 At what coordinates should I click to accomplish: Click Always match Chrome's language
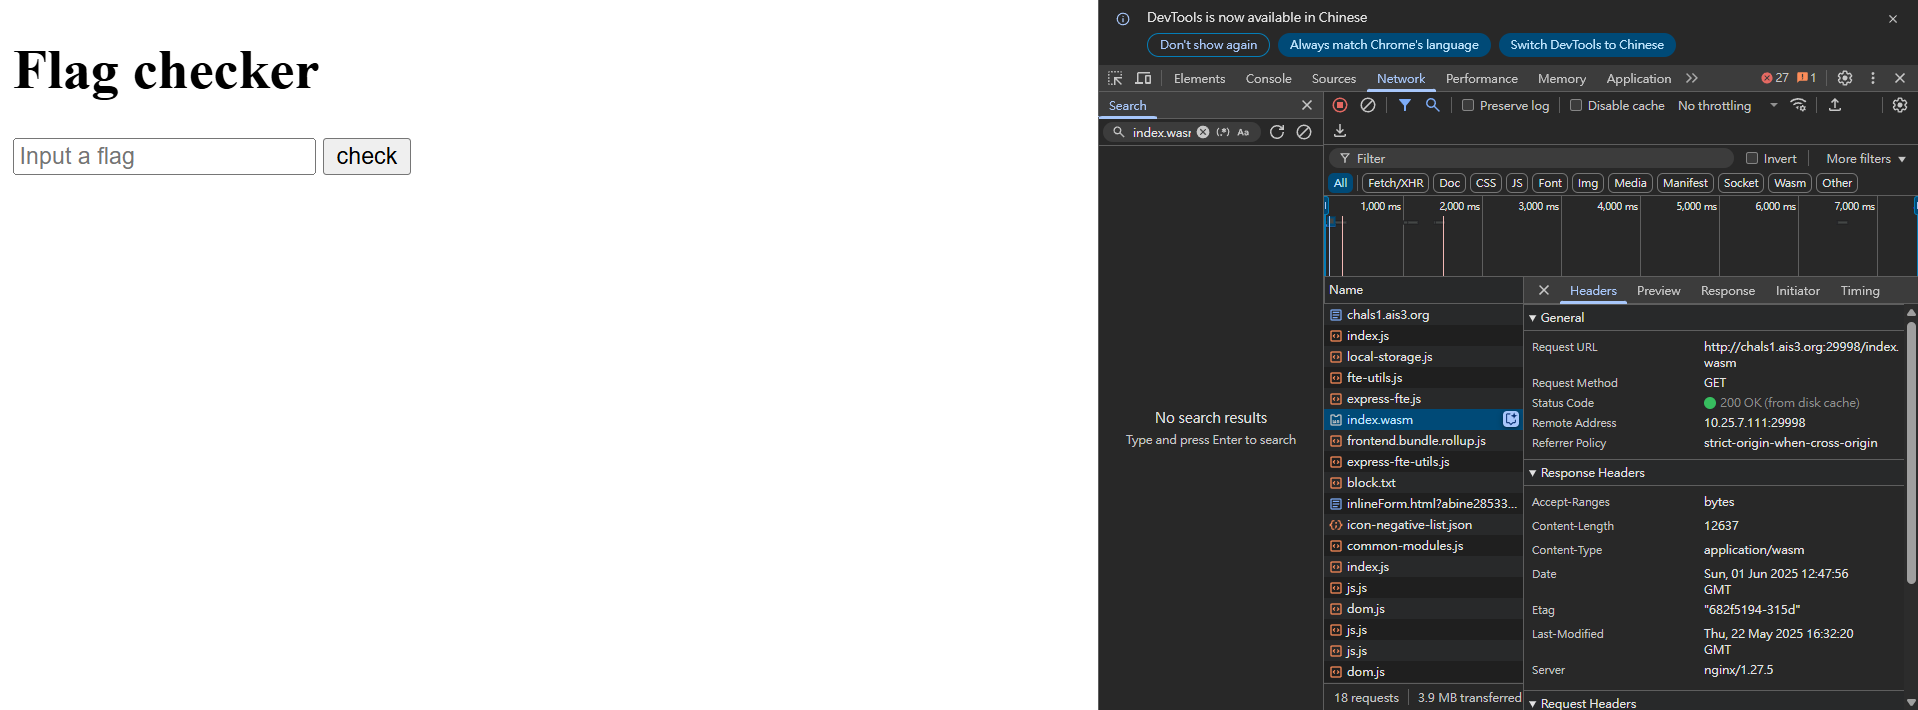[x=1384, y=45]
